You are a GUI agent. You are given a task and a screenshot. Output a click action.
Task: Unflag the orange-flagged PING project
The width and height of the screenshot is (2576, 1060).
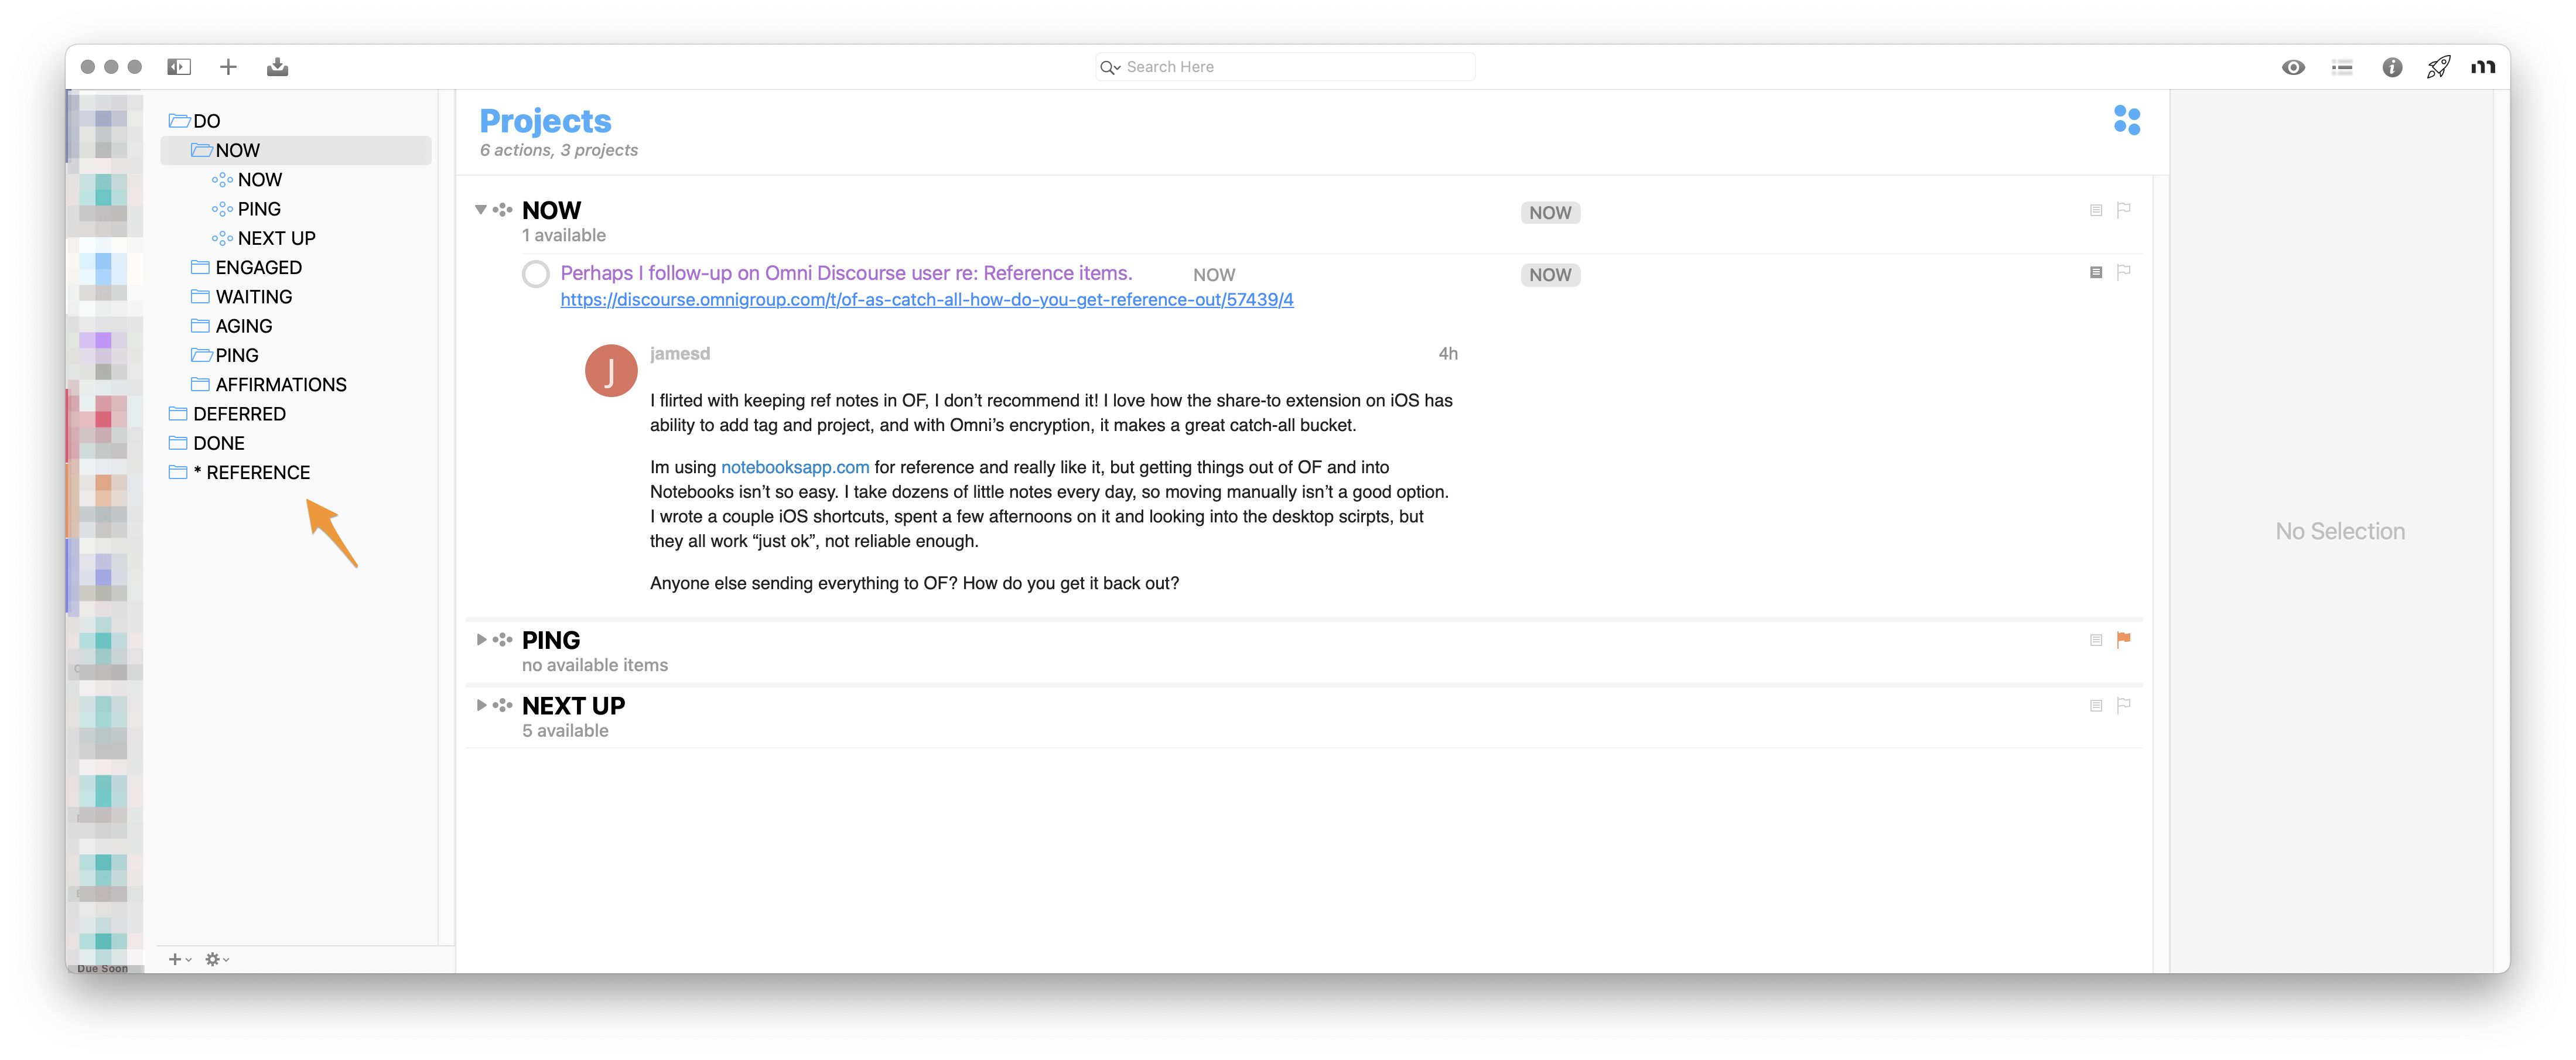coord(2123,640)
